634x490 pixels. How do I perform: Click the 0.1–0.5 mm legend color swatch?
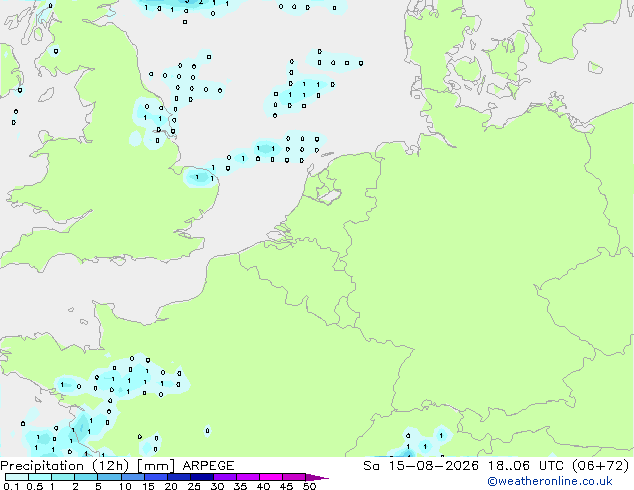(17, 477)
